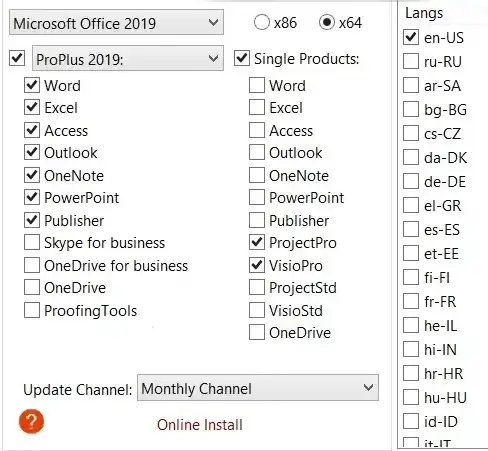Viewport: 488px width, 451px height.
Task: Check PowerPoint under Single Products
Action: tap(257, 197)
